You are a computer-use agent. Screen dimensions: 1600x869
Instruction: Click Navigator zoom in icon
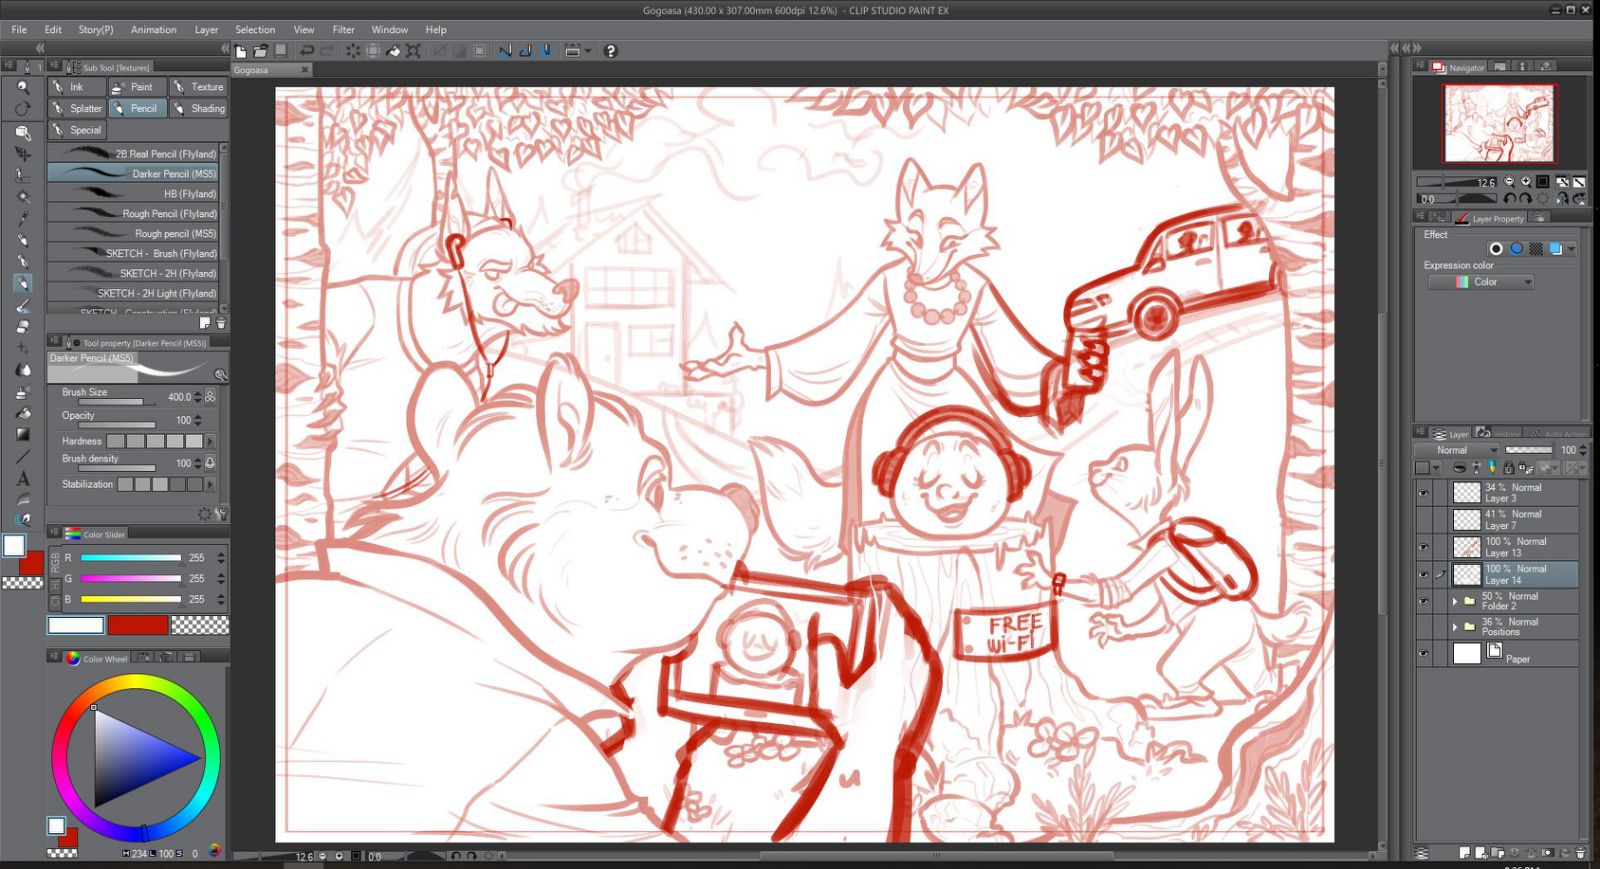pyautogui.click(x=1526, y=182)
